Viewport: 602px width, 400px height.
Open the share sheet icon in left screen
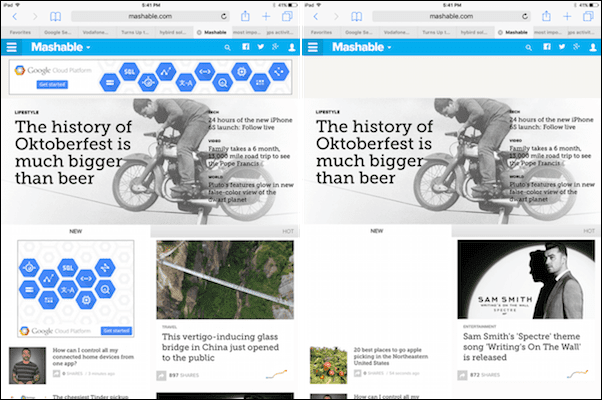[x=245, y=16]
